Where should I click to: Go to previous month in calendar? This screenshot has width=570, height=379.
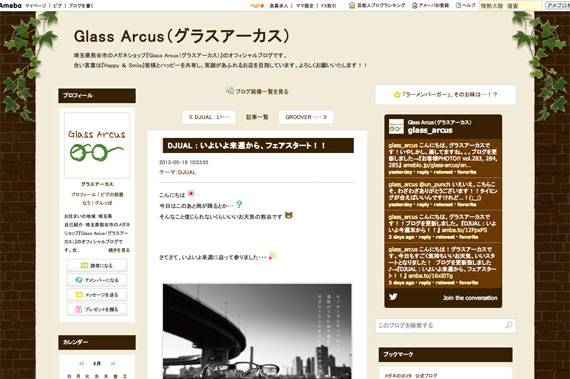pos(81,363)
